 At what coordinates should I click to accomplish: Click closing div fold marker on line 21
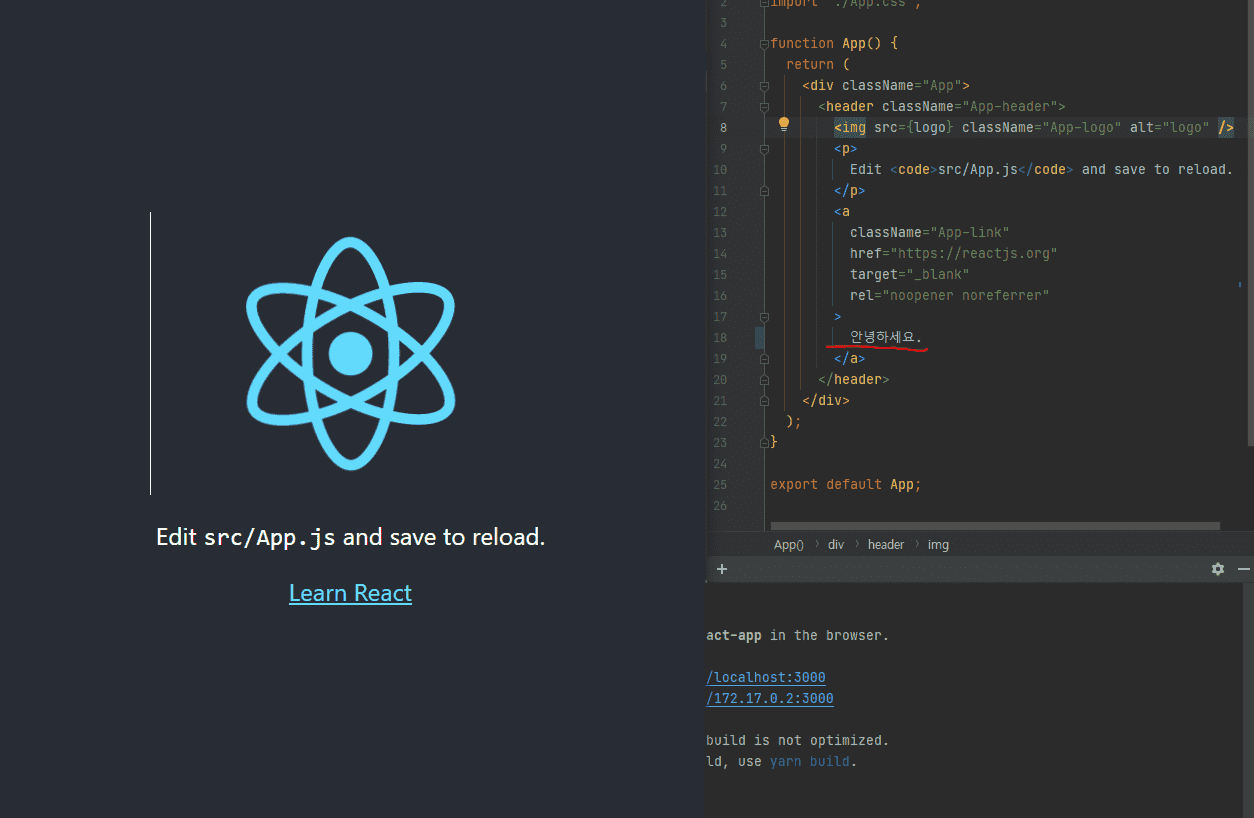click(764, 401)
